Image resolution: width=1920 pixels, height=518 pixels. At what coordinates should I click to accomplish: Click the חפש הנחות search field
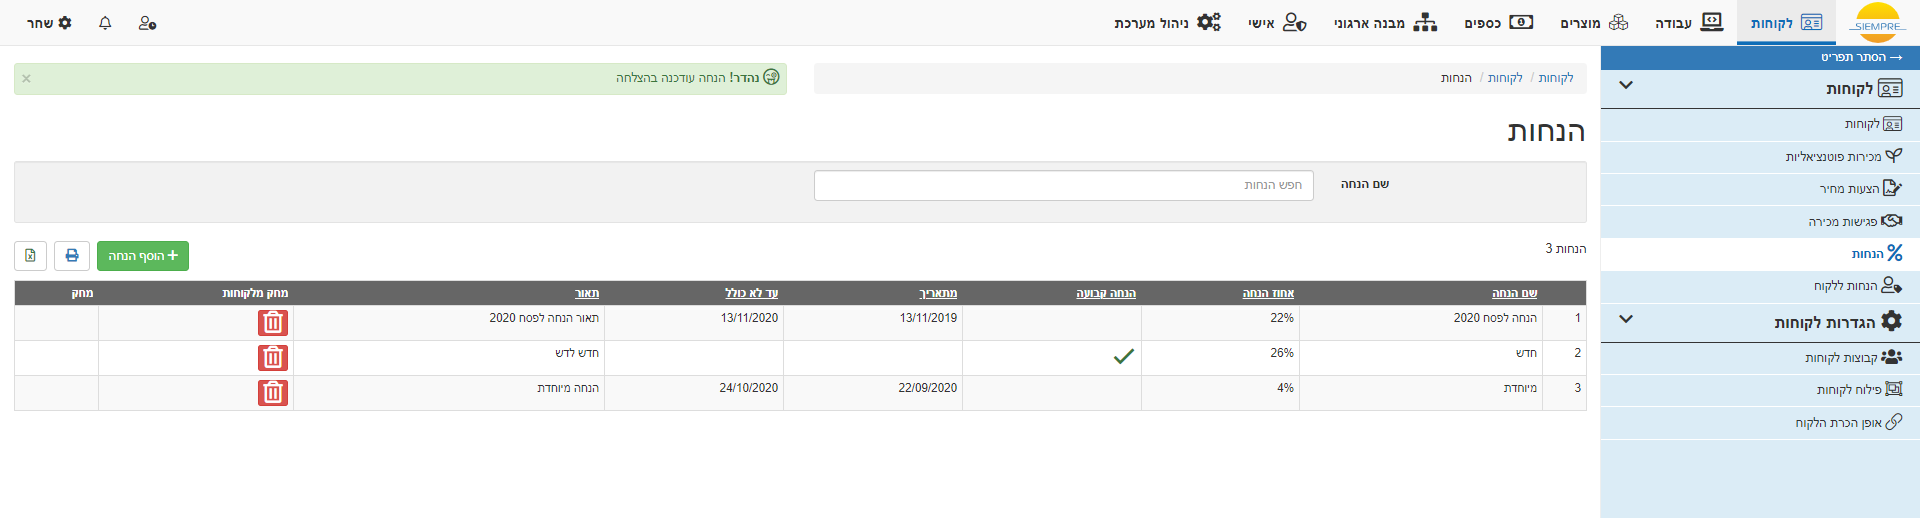(x=1064, y=185)
